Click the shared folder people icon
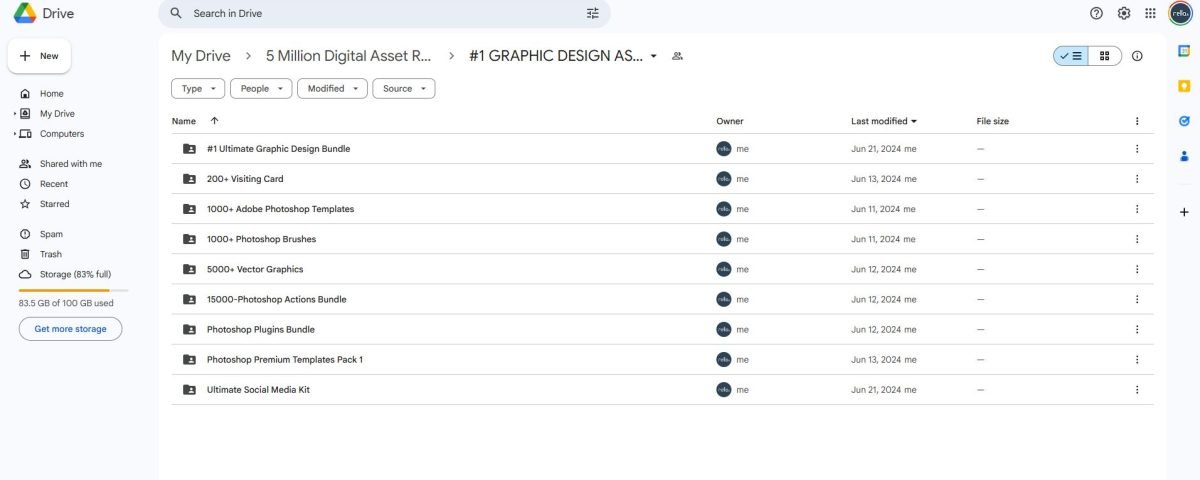Screen dimensions: 1200x480 677,56
